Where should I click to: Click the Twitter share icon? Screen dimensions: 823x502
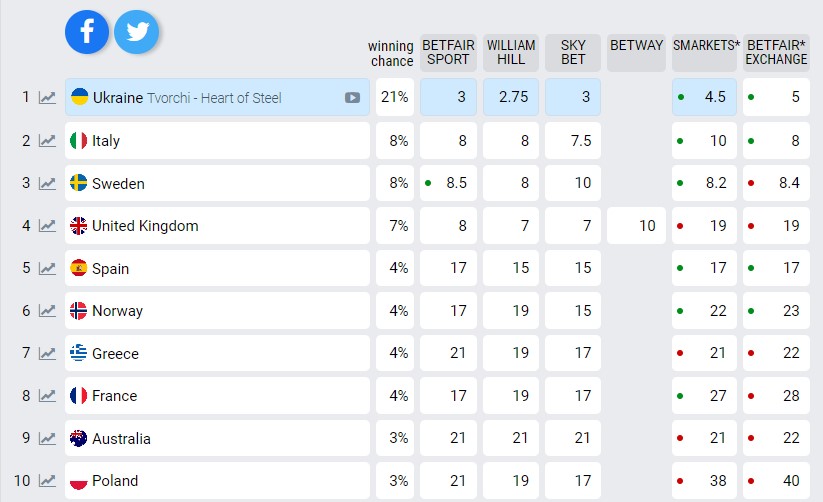point(137,32)
